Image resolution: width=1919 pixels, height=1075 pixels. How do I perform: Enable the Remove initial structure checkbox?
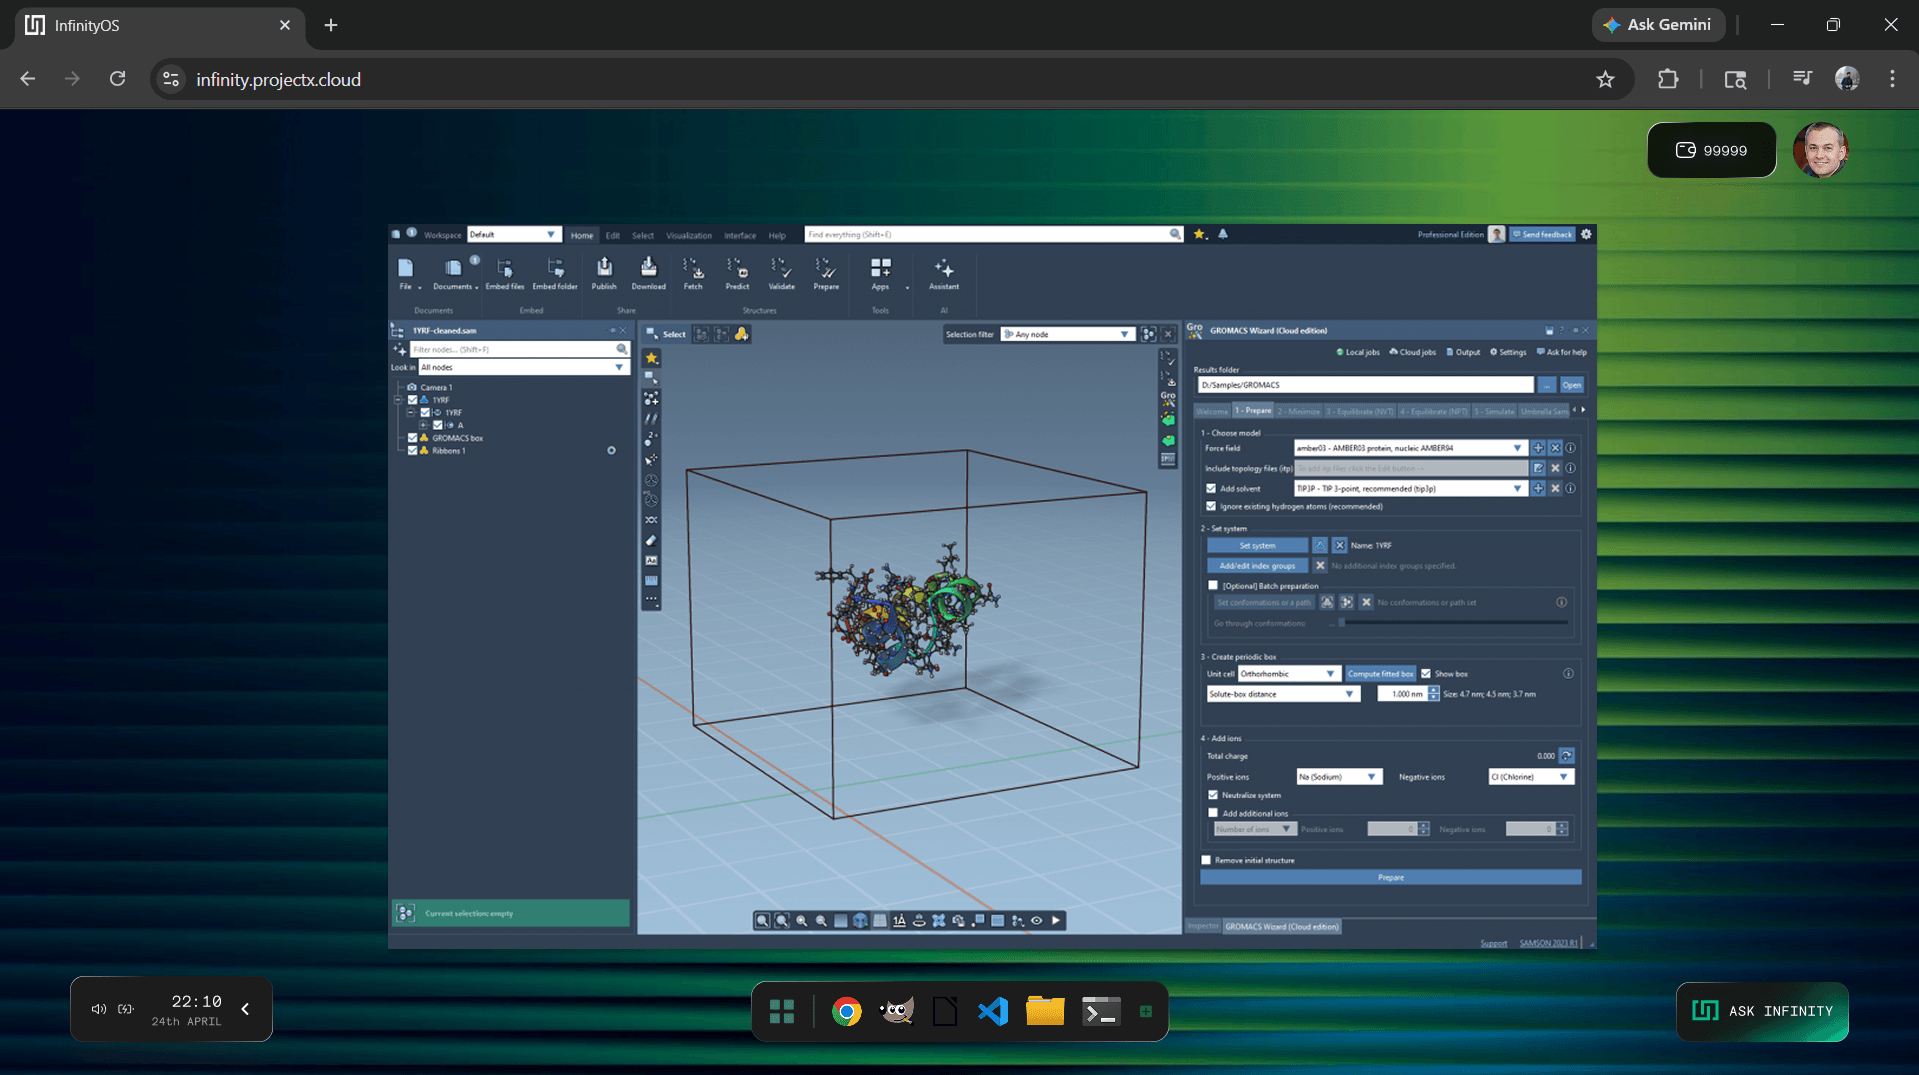(x=1206, y=860)
